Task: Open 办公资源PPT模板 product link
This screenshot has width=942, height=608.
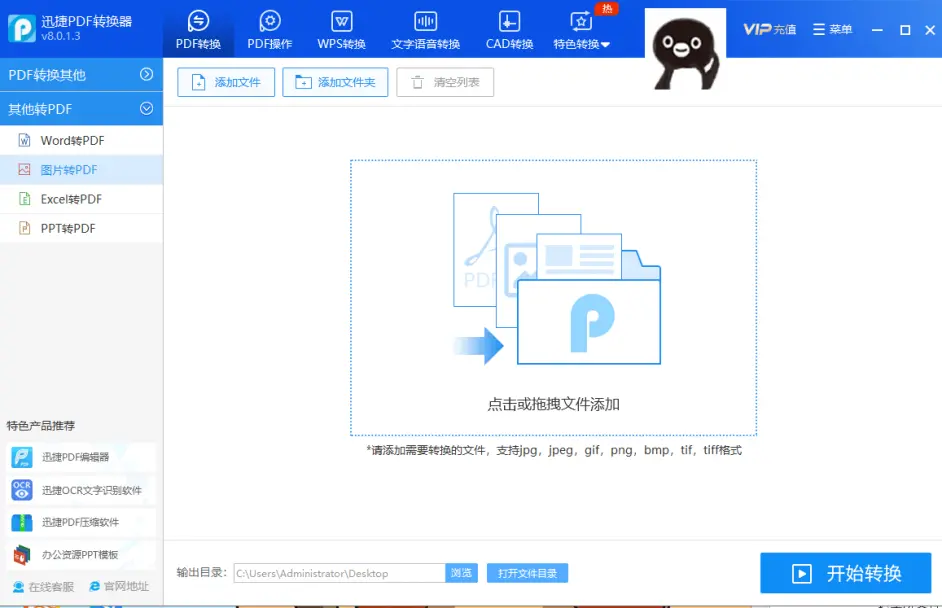Action: coord(81,555)
